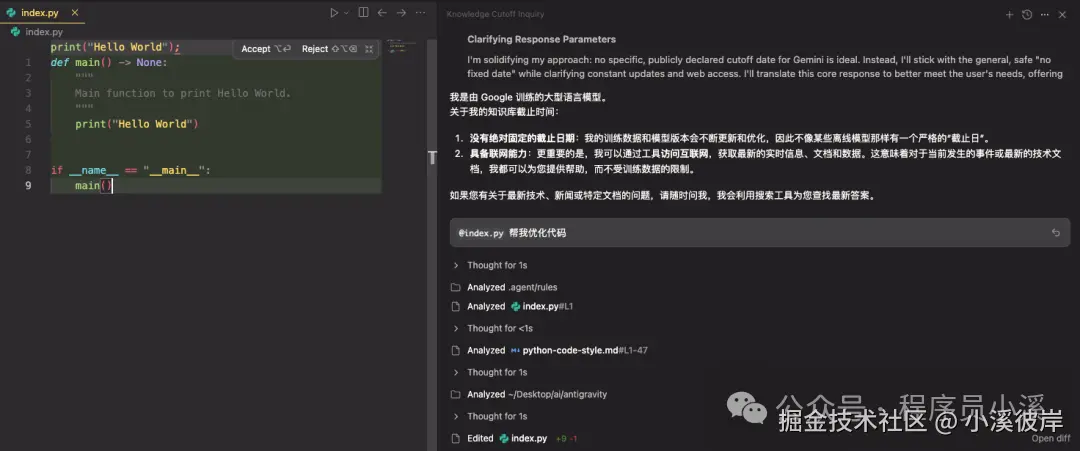Image resolution: width=1080 pixels, height=451 pixels.
Task: Click file icon beside python-code-style.md row
Action: pos(455,350)
